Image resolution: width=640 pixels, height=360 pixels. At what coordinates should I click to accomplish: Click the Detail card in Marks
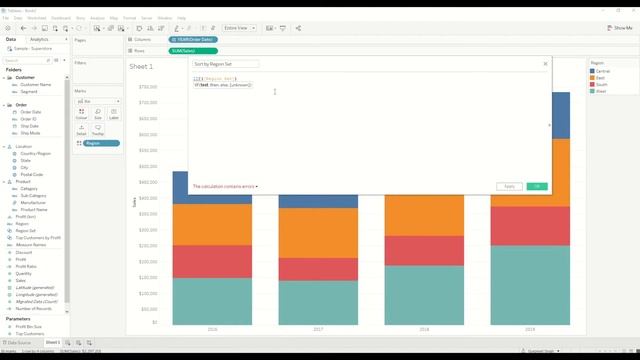[x=82, y=130]
